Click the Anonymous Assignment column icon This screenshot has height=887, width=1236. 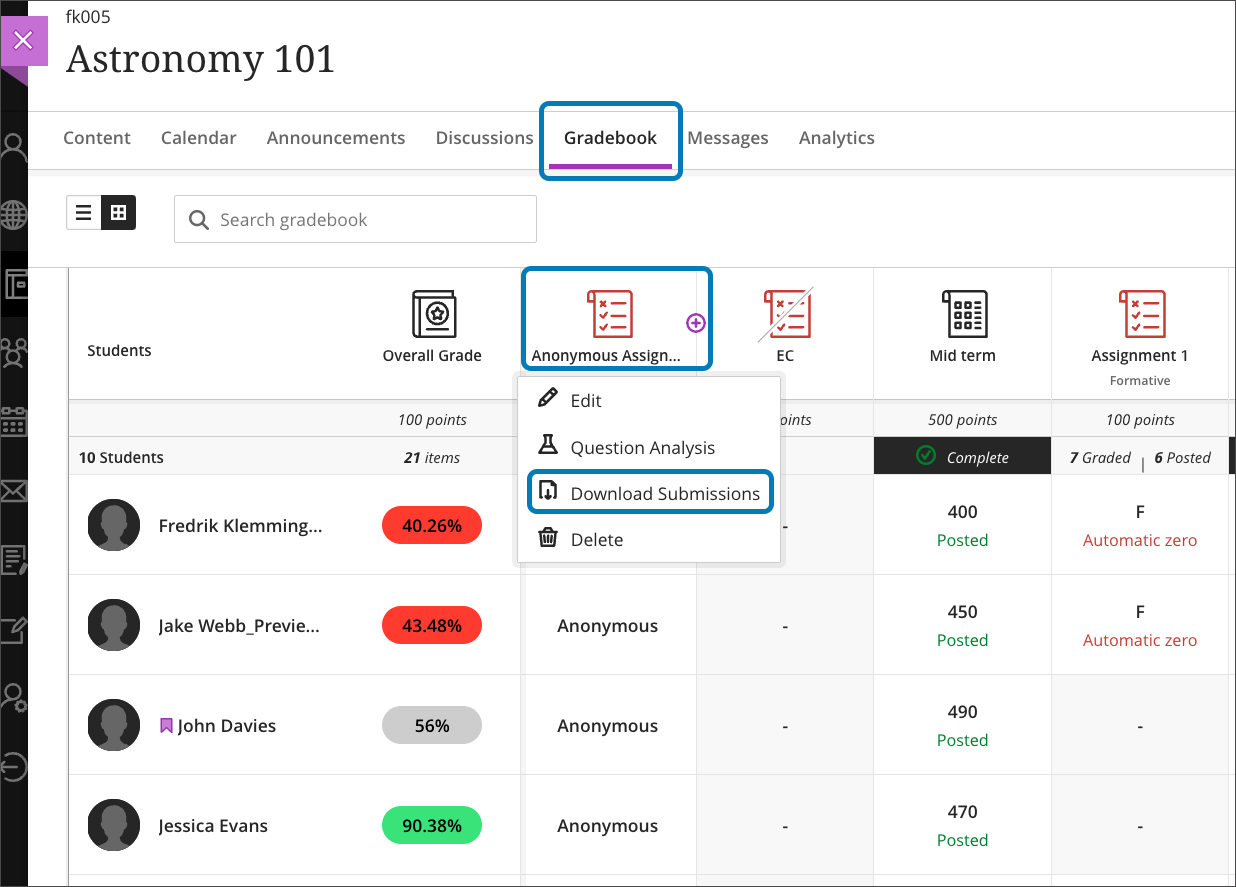[609, 314]
